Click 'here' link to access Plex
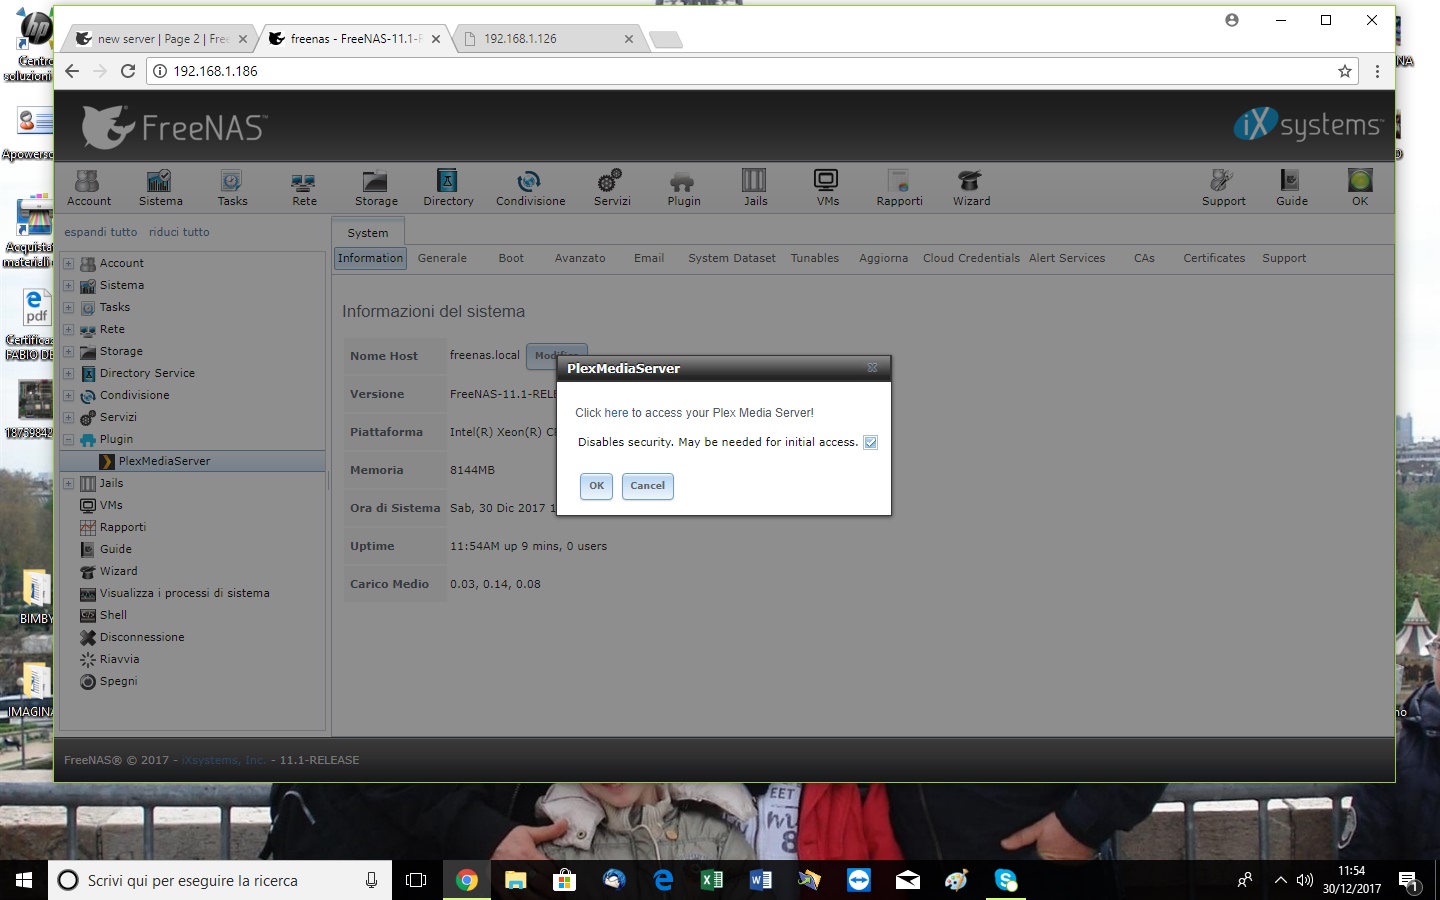The height and width of the screenshot is (900, 1440). point(616,413)
